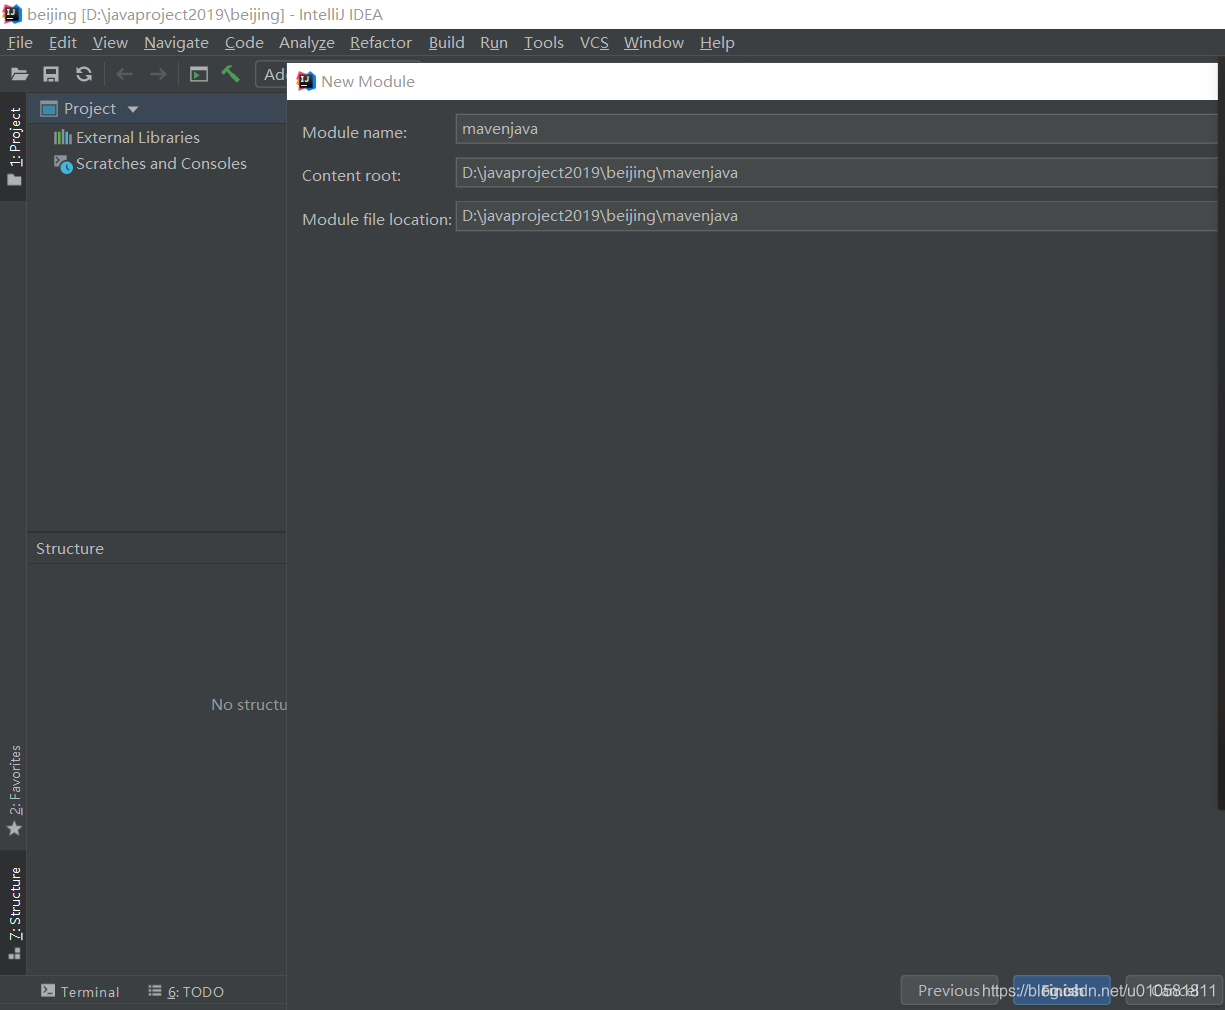
Task: Open the Terminal tool window tab
Action: point(80,991)
